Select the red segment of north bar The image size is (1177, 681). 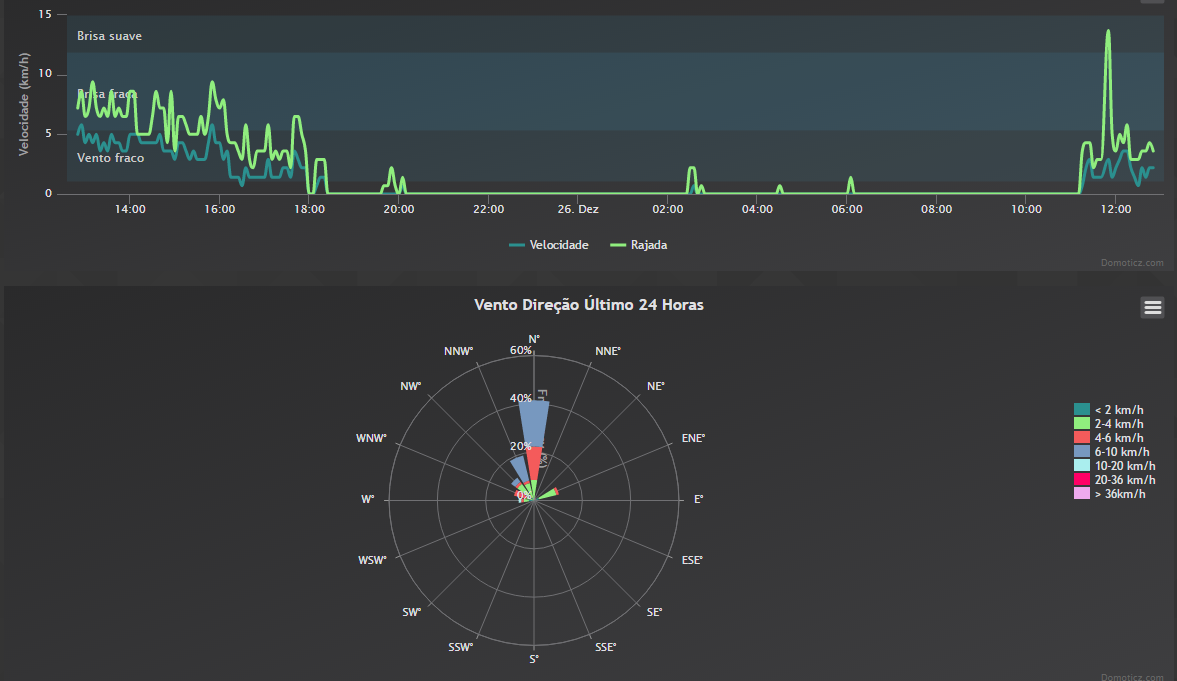[x=534, y=462]
